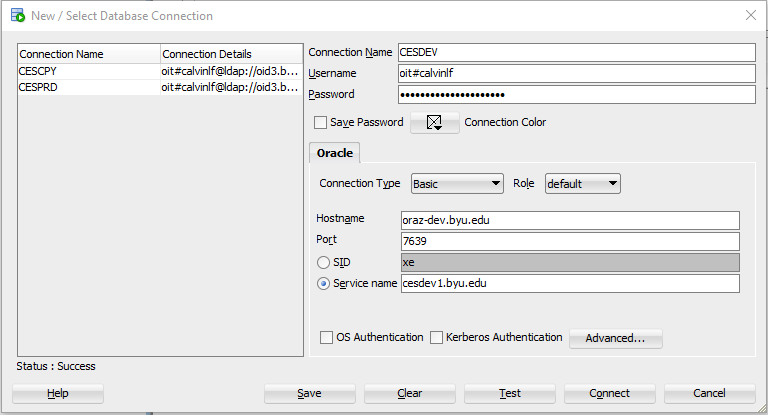This screenshot has height=415, width=768.
Task: Select the CESPRD connection in the list
Action: pos(160,88)
